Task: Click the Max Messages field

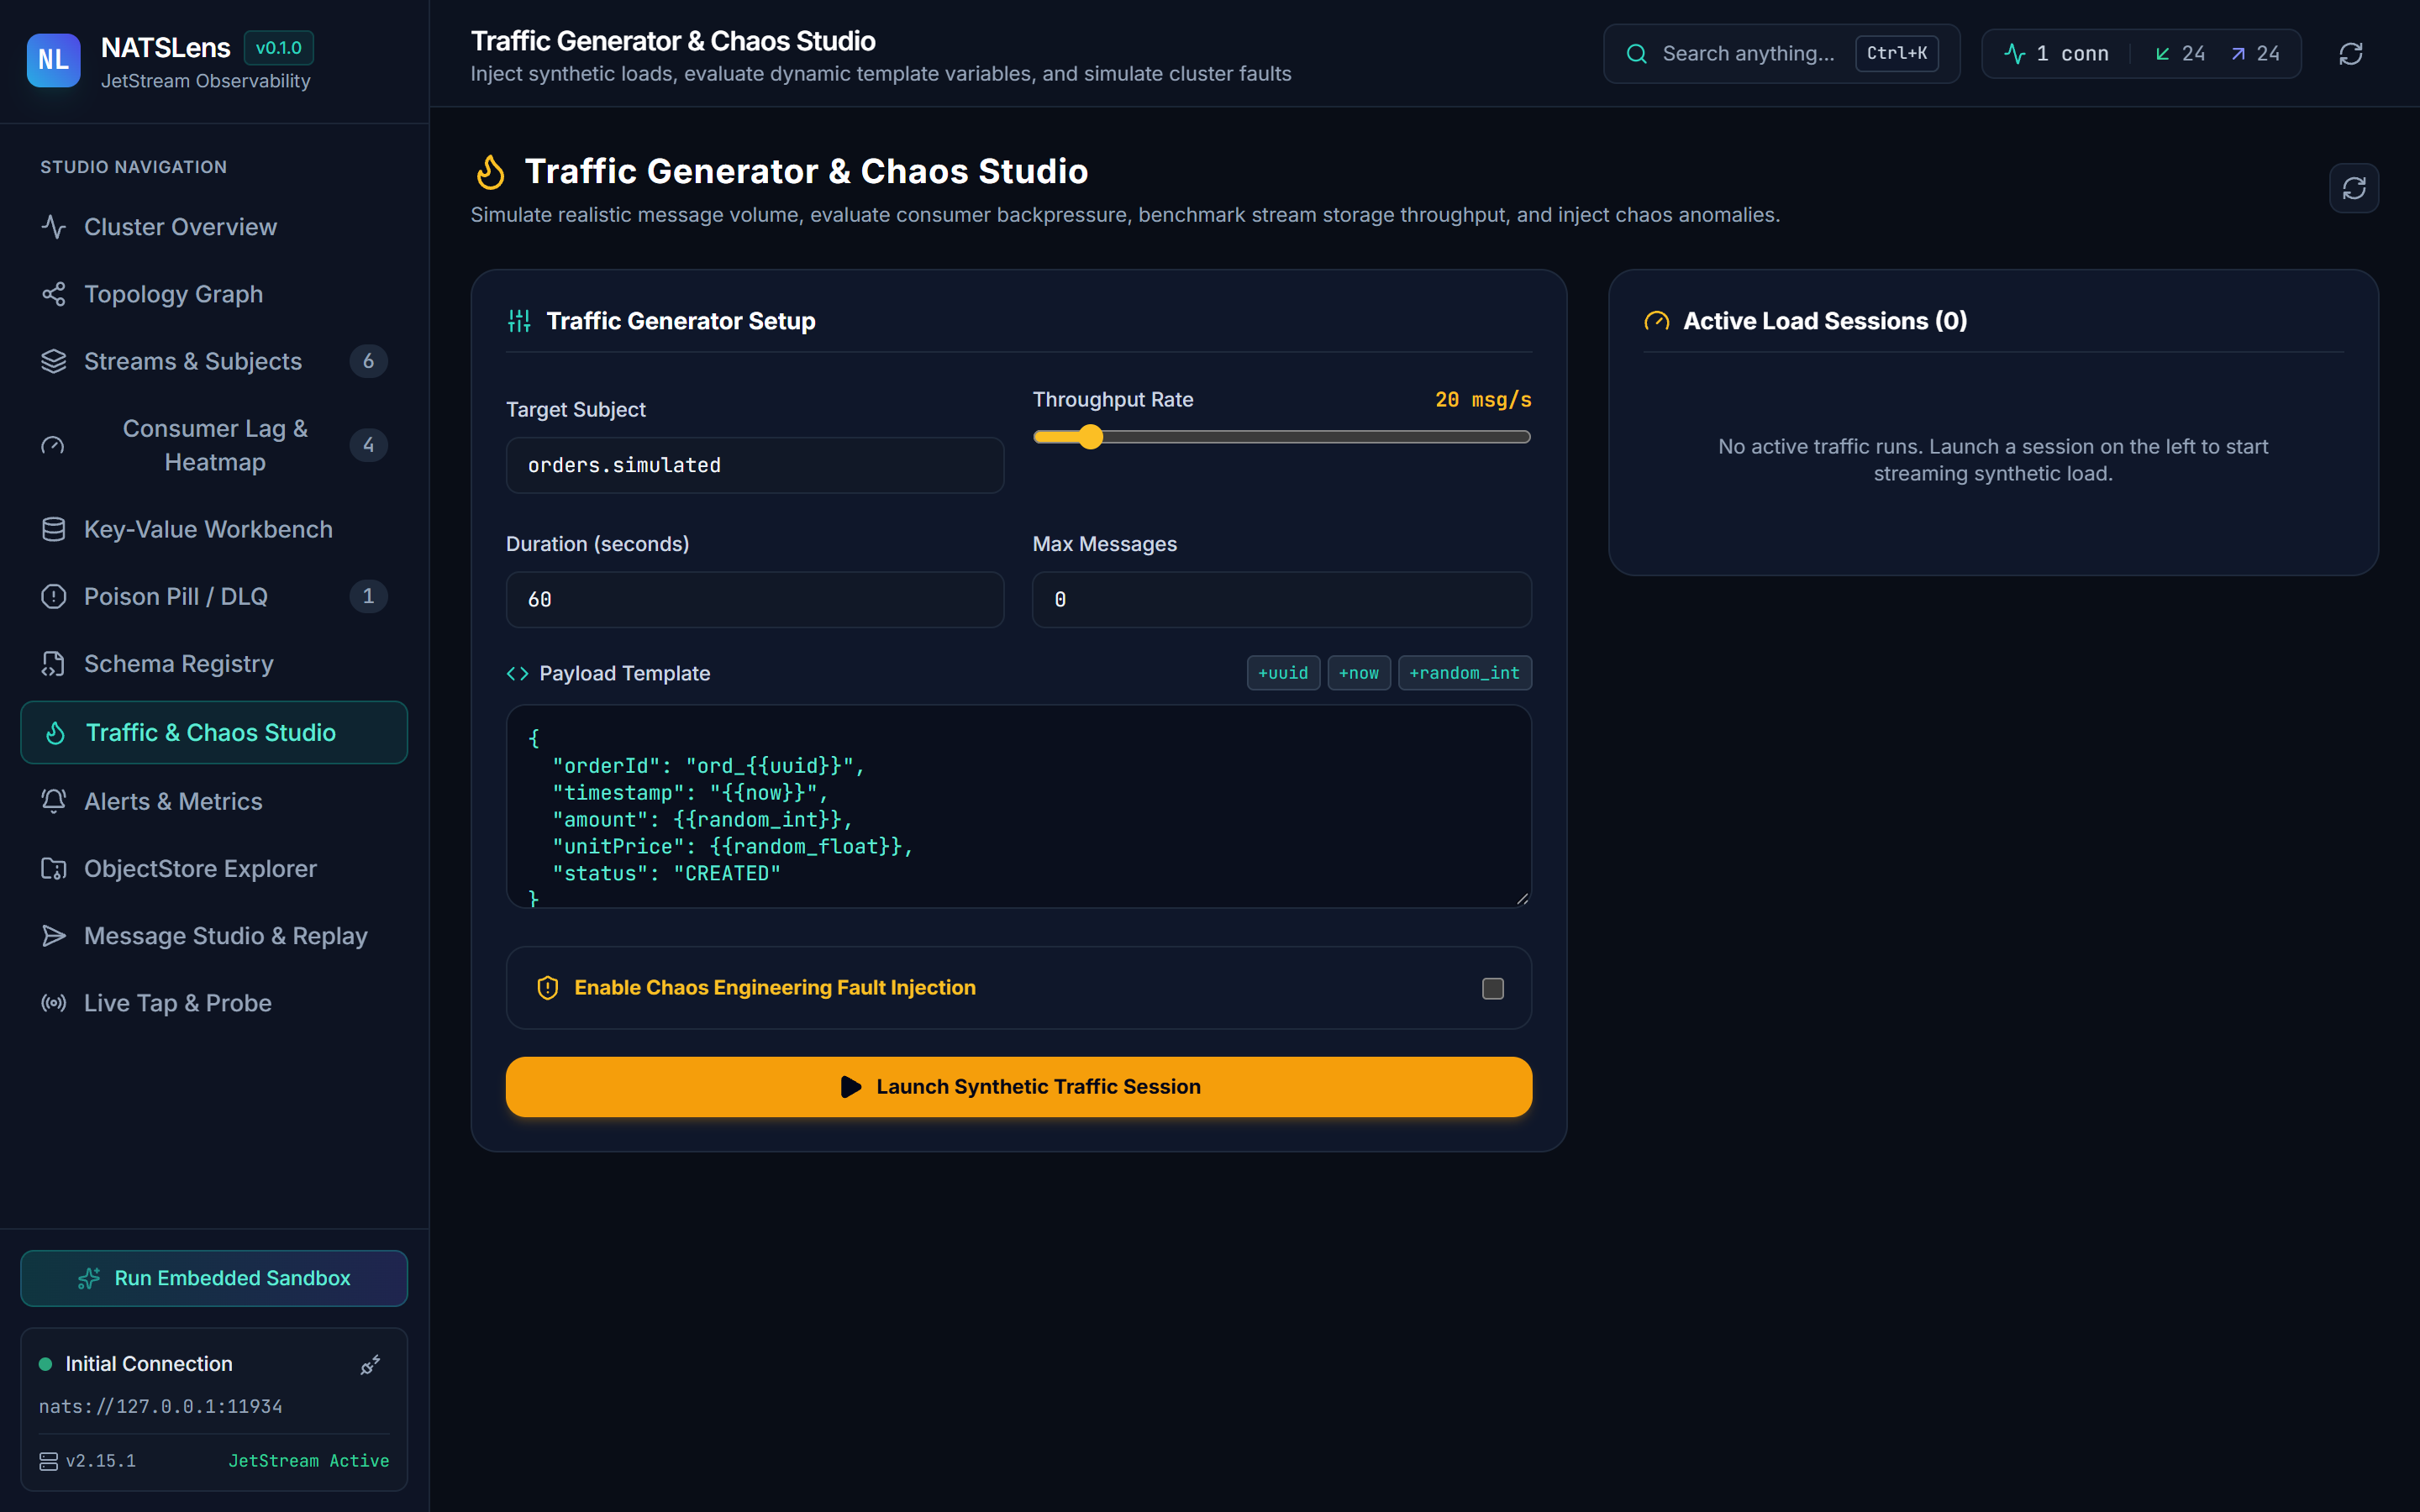Action: point(1282,600)
